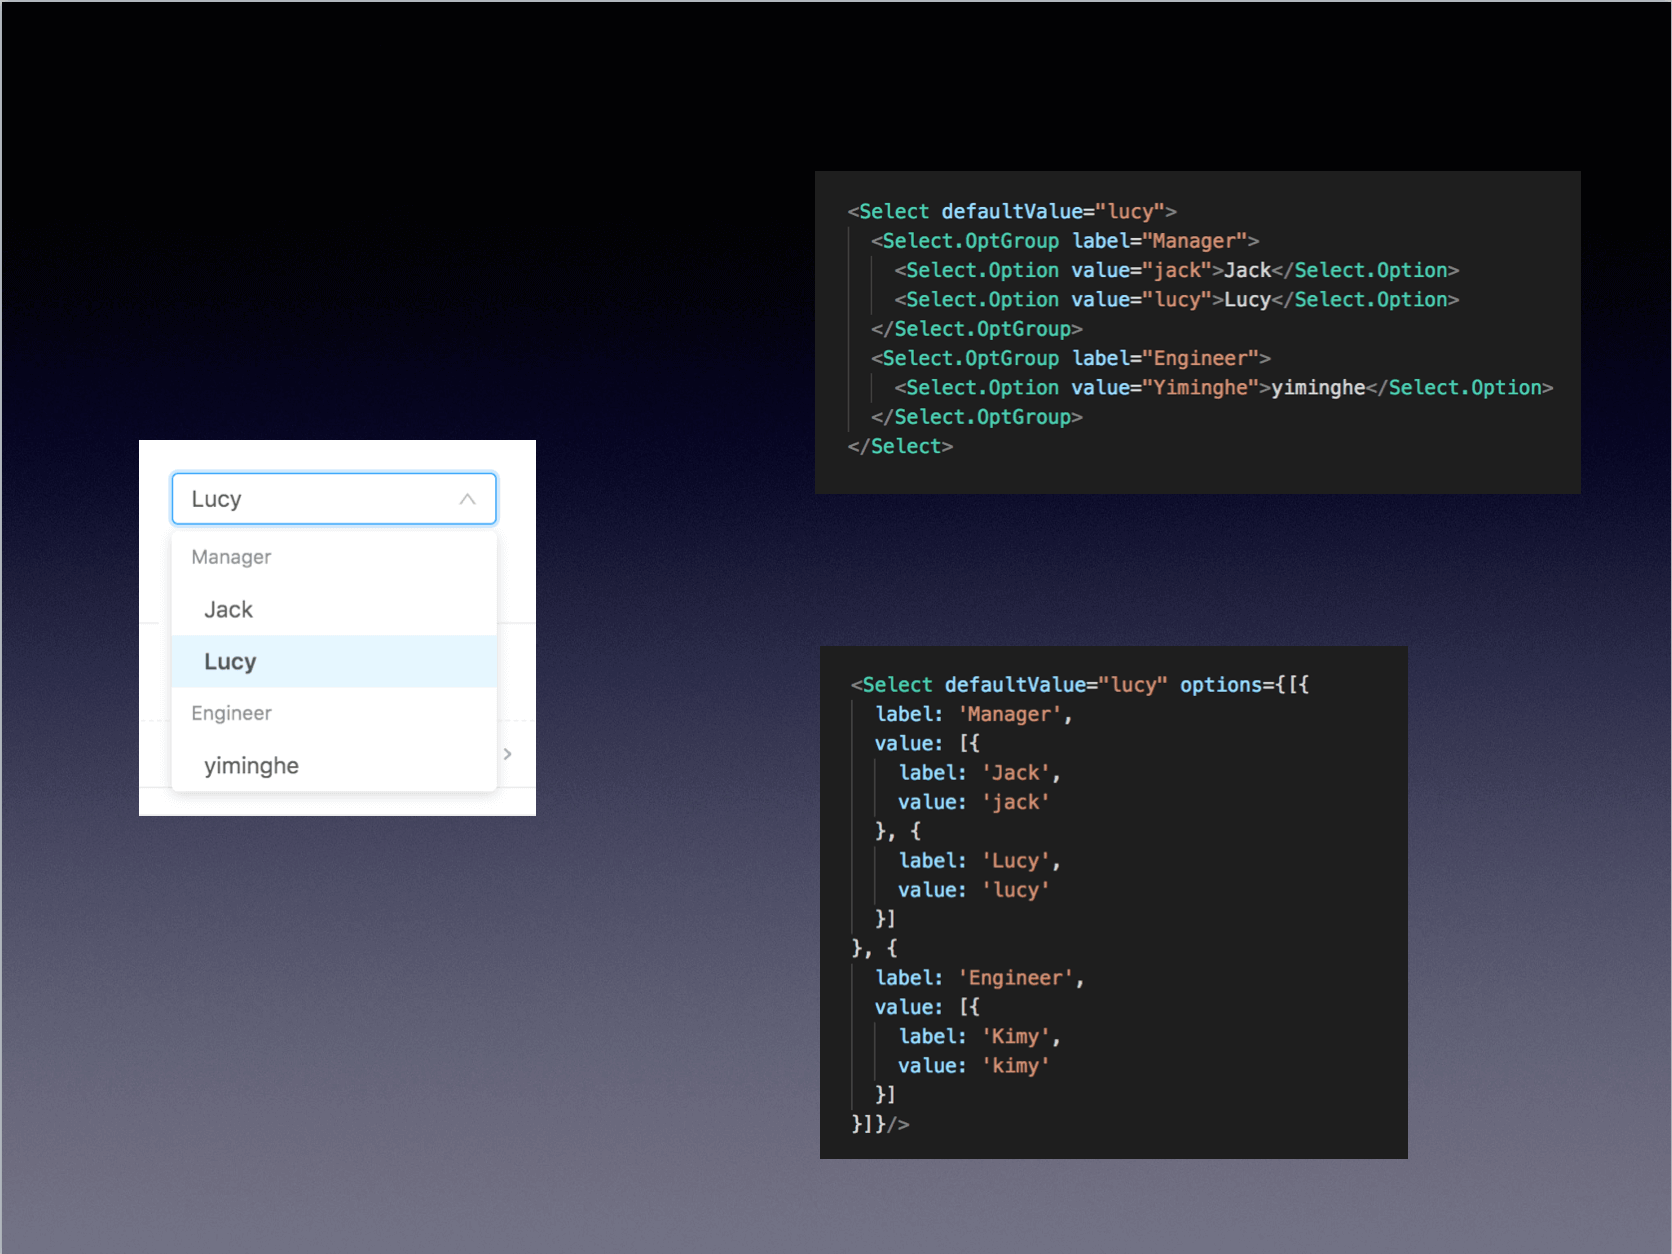The height and width of the screenshot is (1254, 1672).
Task: Click the Engineer group label in the dropdown
Action: pyautogui.click(x=231, y=713)
